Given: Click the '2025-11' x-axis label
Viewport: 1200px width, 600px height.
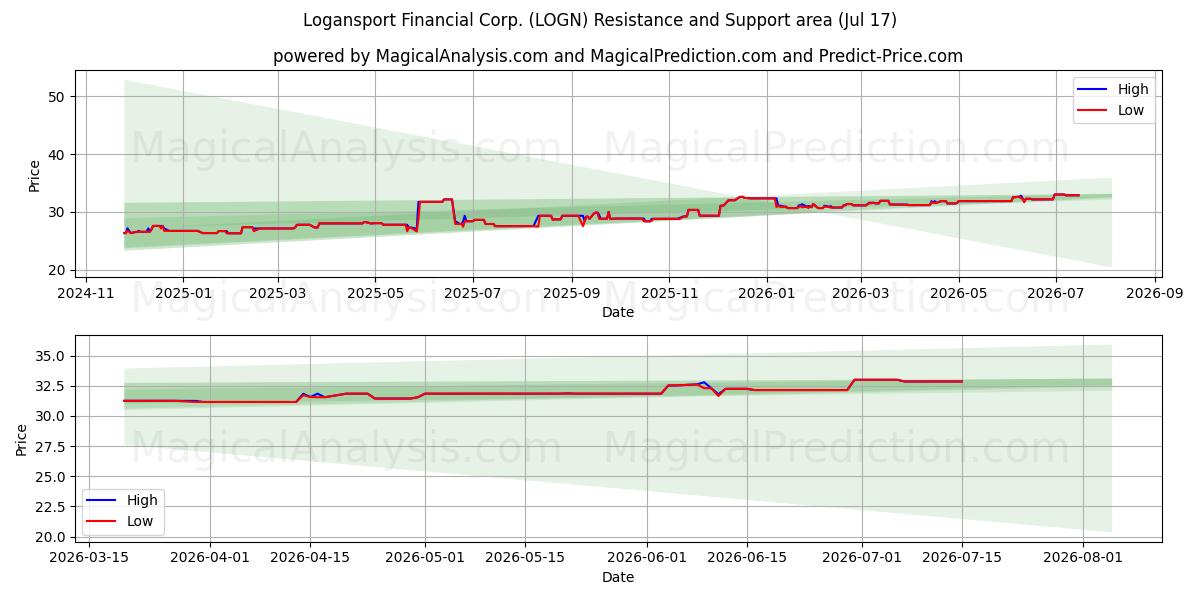Looking at the screenshot, I should point(669,295).
